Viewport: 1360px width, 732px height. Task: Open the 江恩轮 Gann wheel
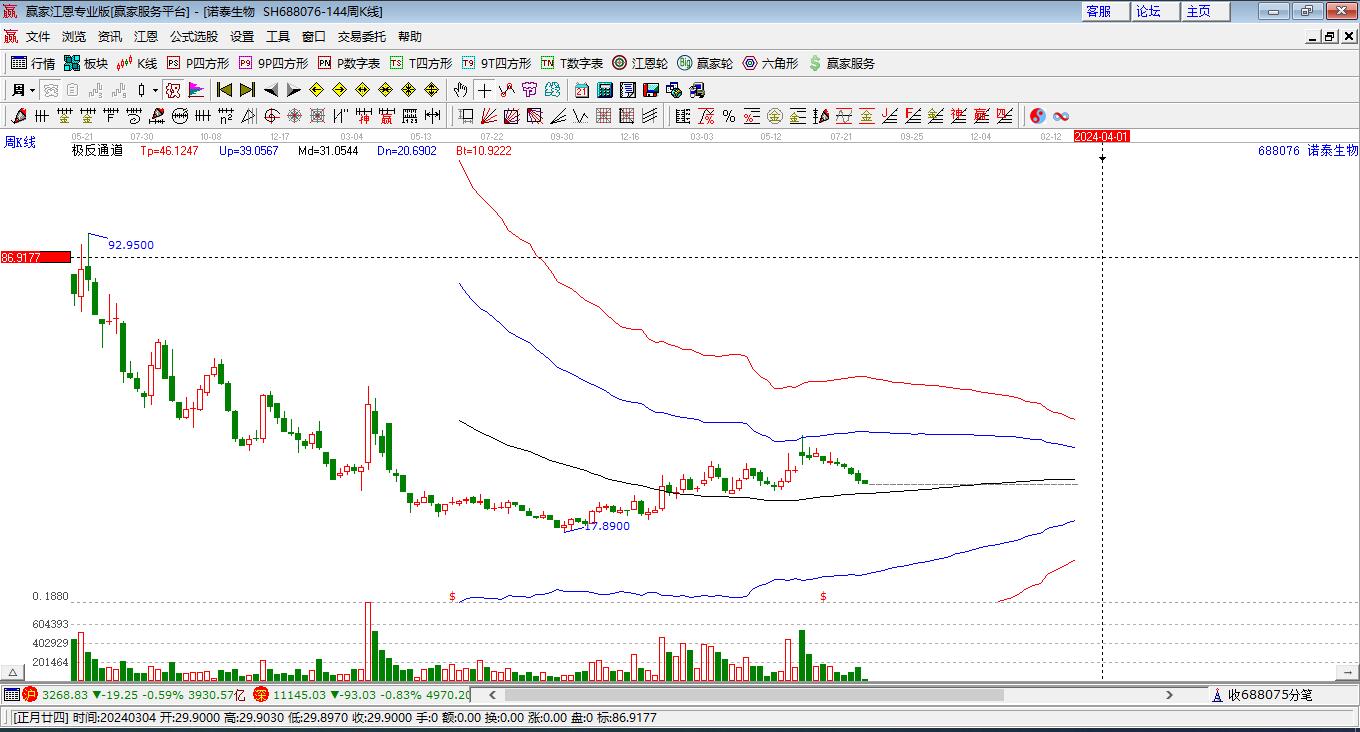[x=640, y=63]
